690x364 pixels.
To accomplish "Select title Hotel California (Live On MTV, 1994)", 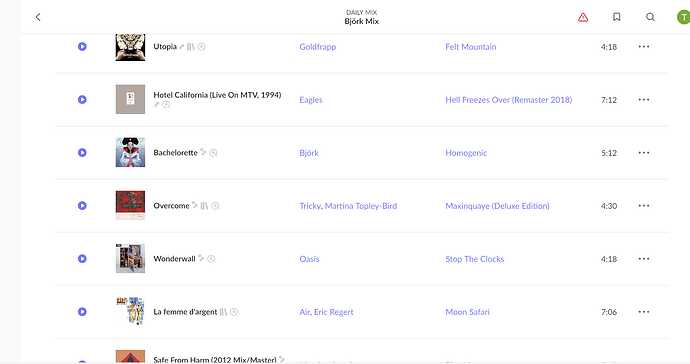I will tap(217, 95).
